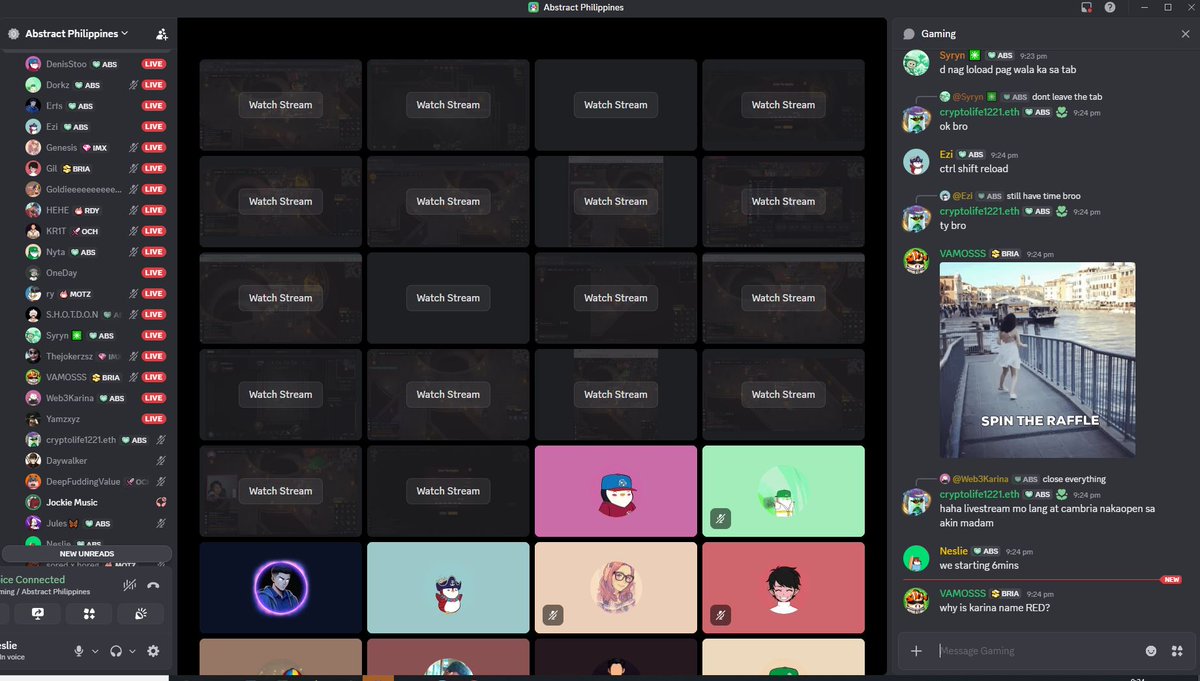This screenshot has height=681, width=1200.
Task: Open the red tile with black-haired avatar
Action: pyautogui.click(x=783, y=587)
